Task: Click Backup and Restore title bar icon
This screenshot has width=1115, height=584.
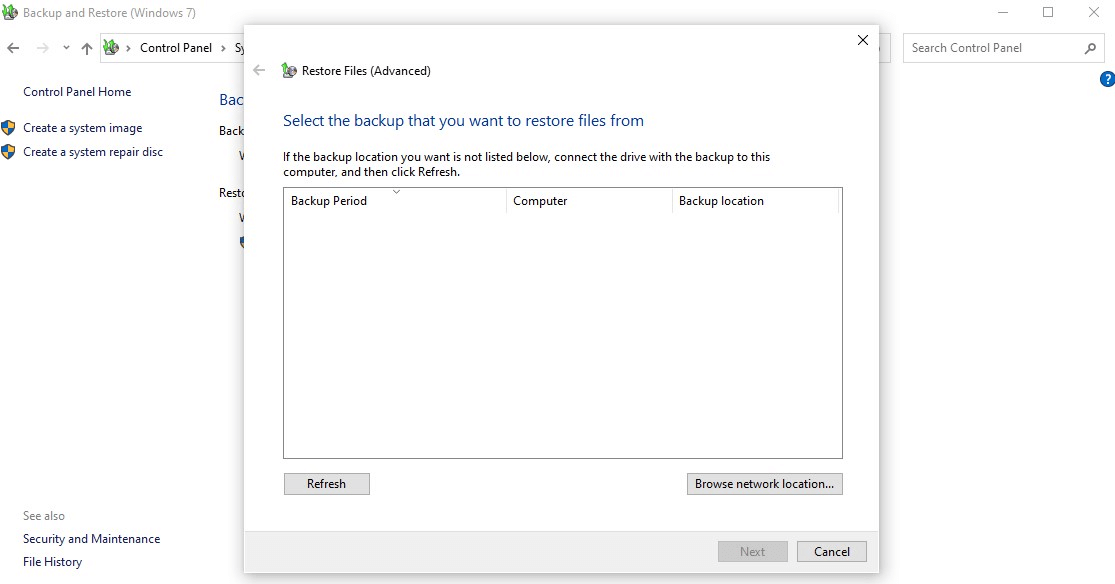Action: (10, 12)
